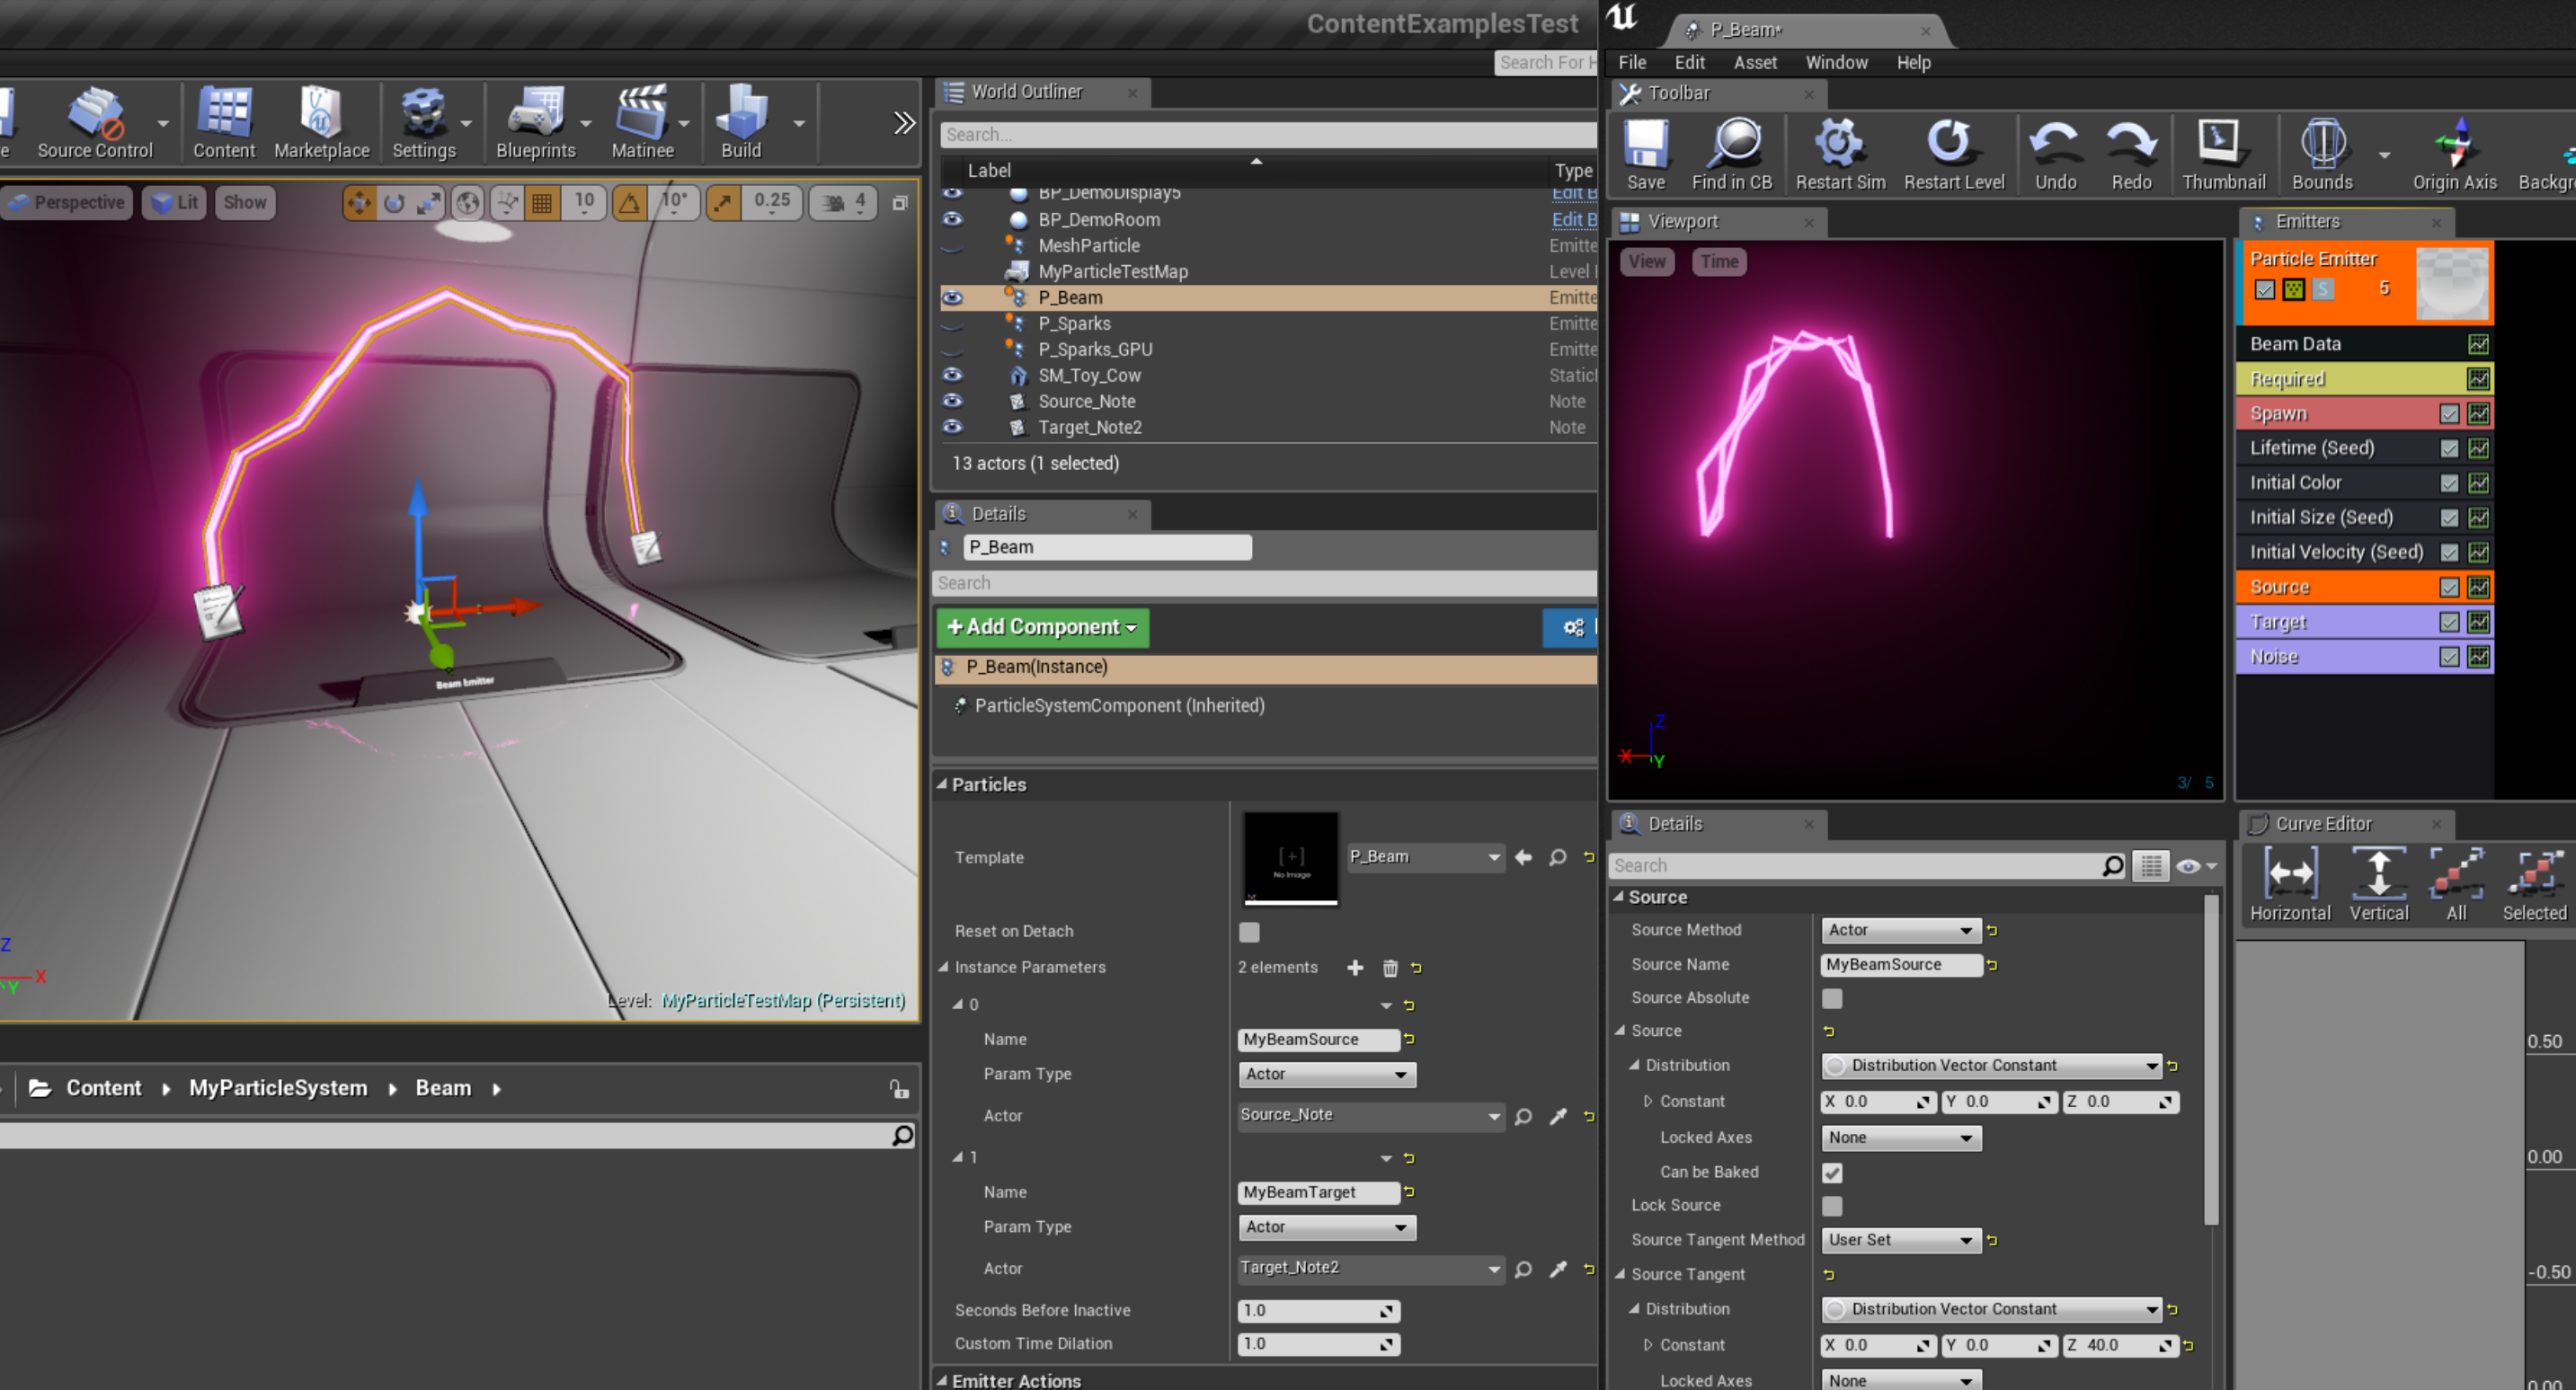The height and width of the screenshot is (1390, 2576).
Task: Collapse the Instance Parameters section
Action: [943, 967]
